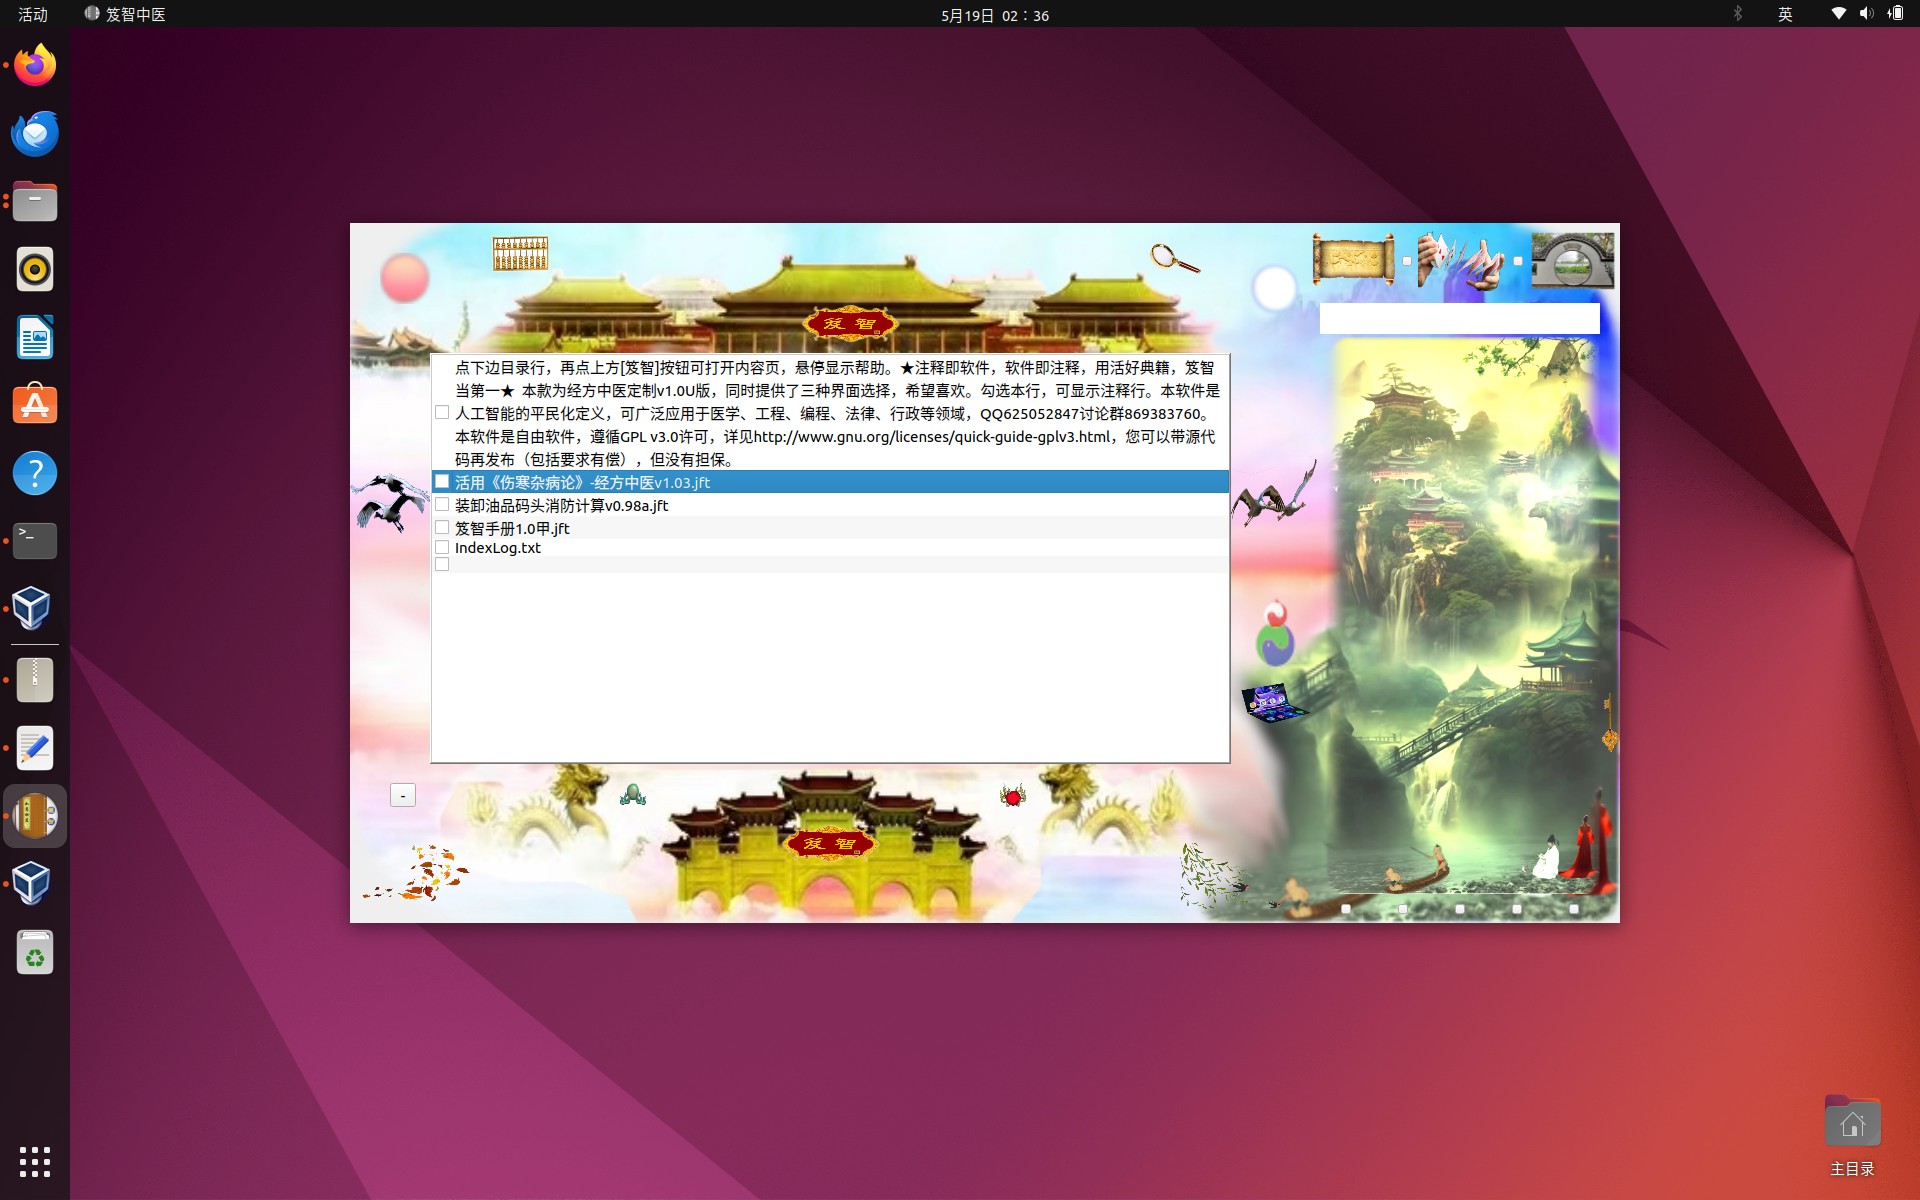Switch input method via 英 indicator
Viewport: 1920px width, 1200px height.
tap(1785, 14)
